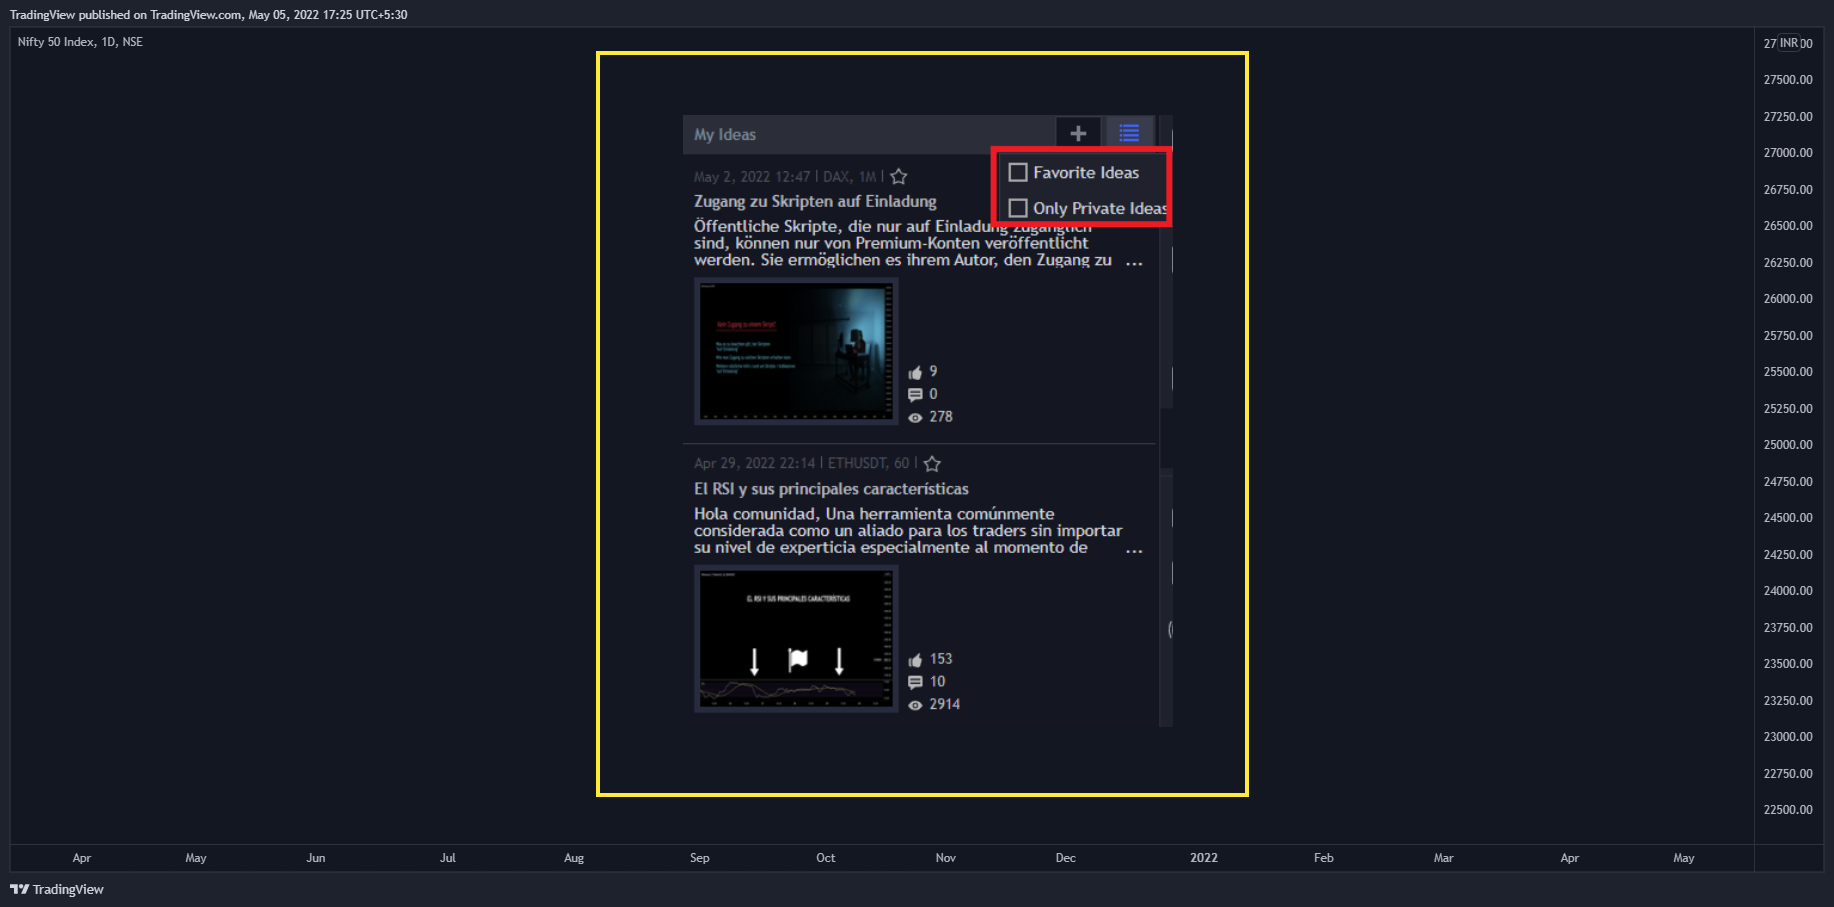Star the El RSI idea
Viewport: 1834px width, 907px height.
point(932,464)
